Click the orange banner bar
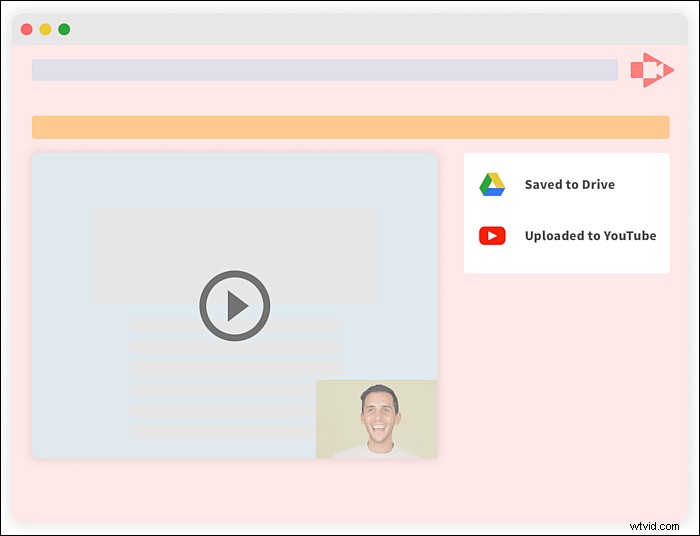The width and height of the screenshot is (700, 536). click(x=350, y=127)
